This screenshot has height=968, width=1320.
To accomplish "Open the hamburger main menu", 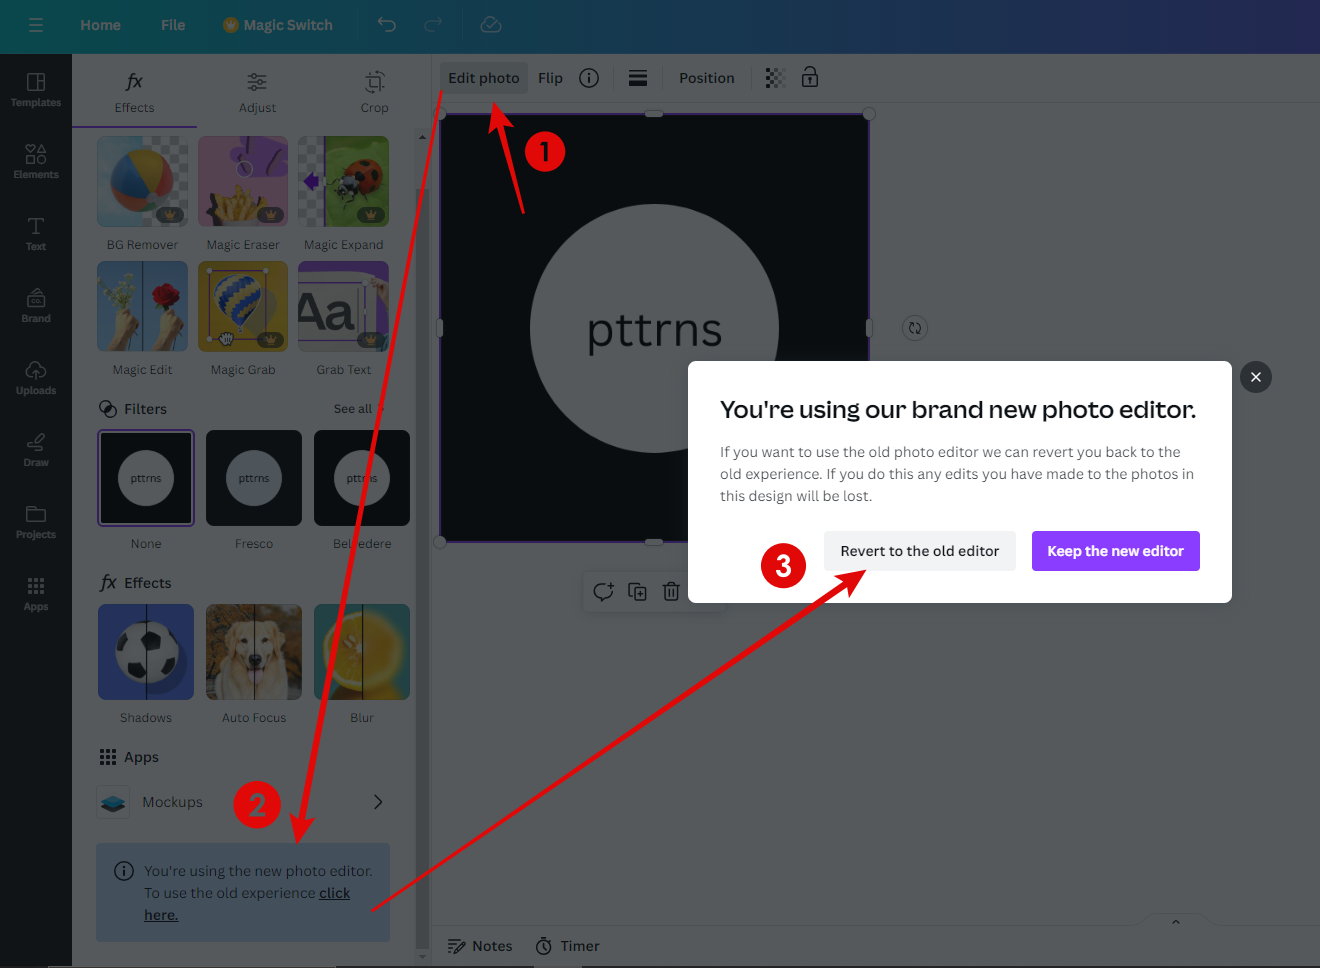I will coord(36,25).
